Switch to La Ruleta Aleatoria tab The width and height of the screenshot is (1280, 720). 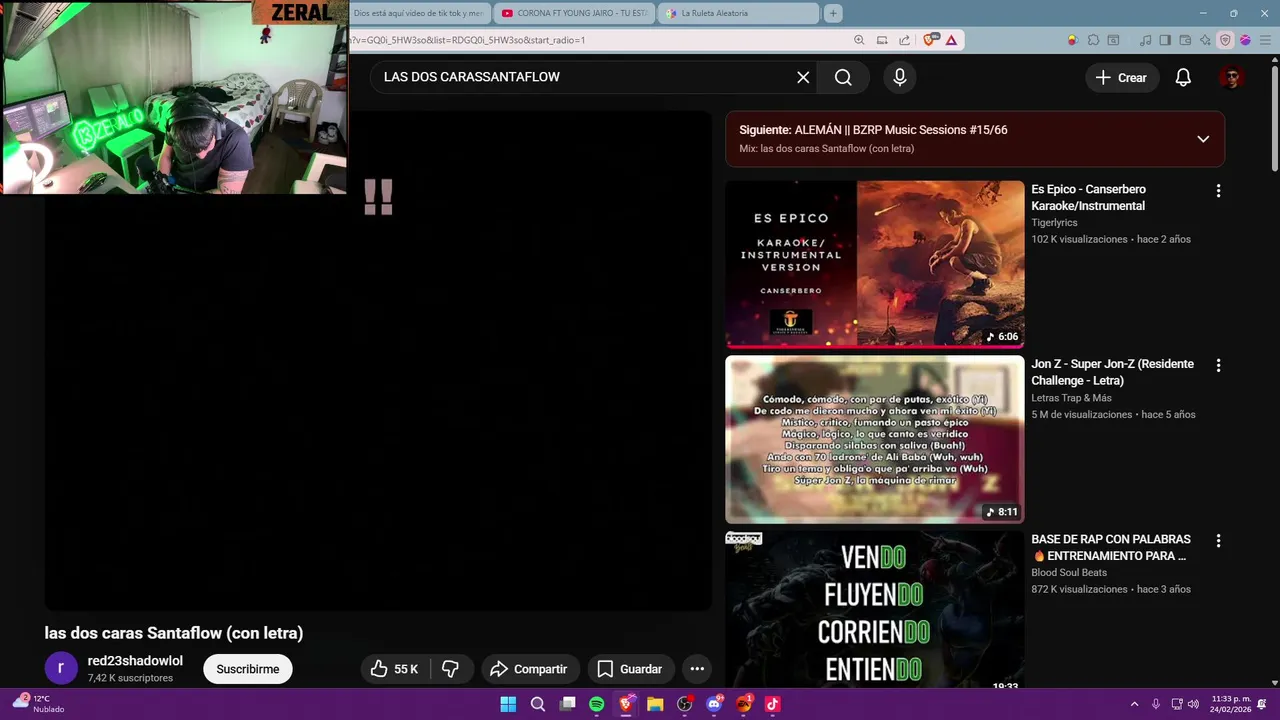pyautogui.click(x=738, y=13)
